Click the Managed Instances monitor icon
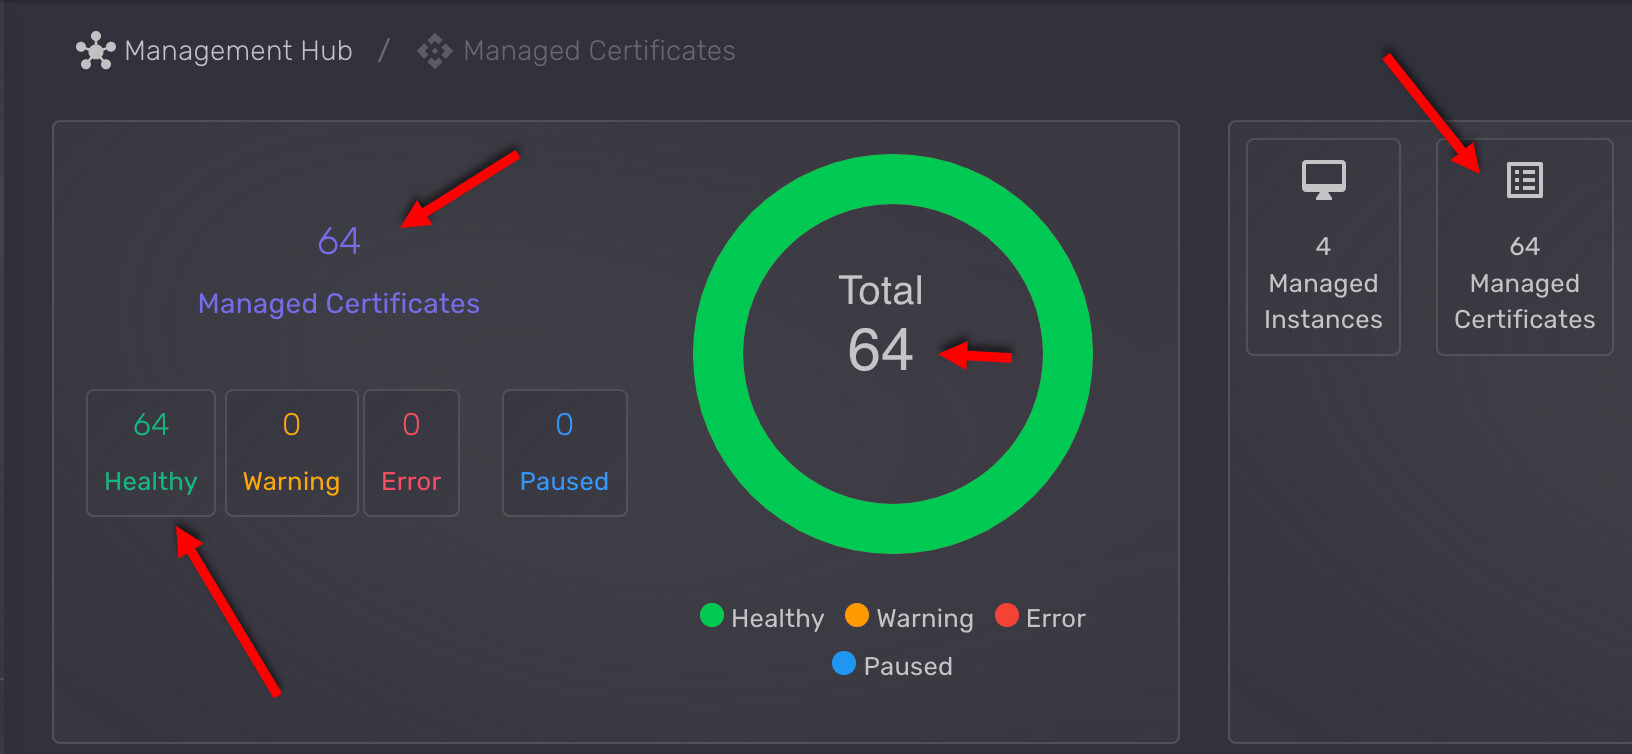 1323,180
